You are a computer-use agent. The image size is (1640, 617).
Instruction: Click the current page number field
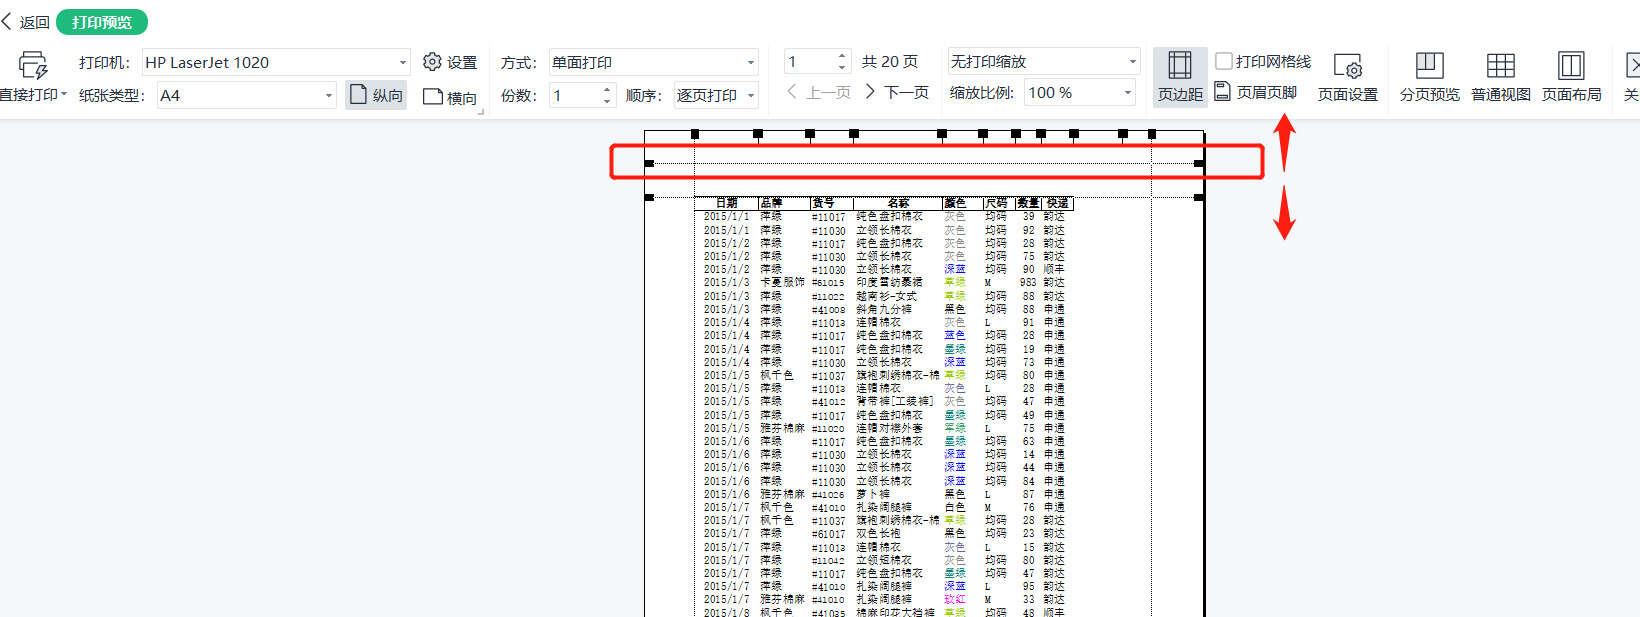click(809, 62)
